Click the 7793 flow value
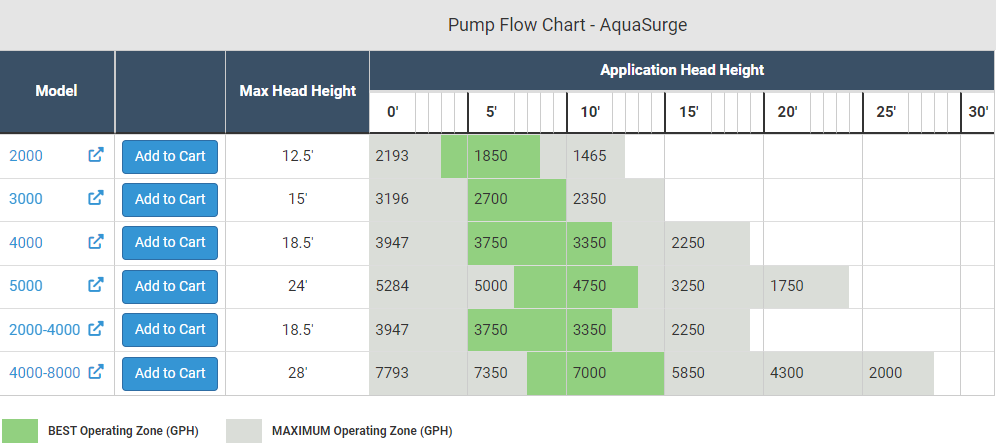This screenshot has height=447, width=996. tap(392, 373)
